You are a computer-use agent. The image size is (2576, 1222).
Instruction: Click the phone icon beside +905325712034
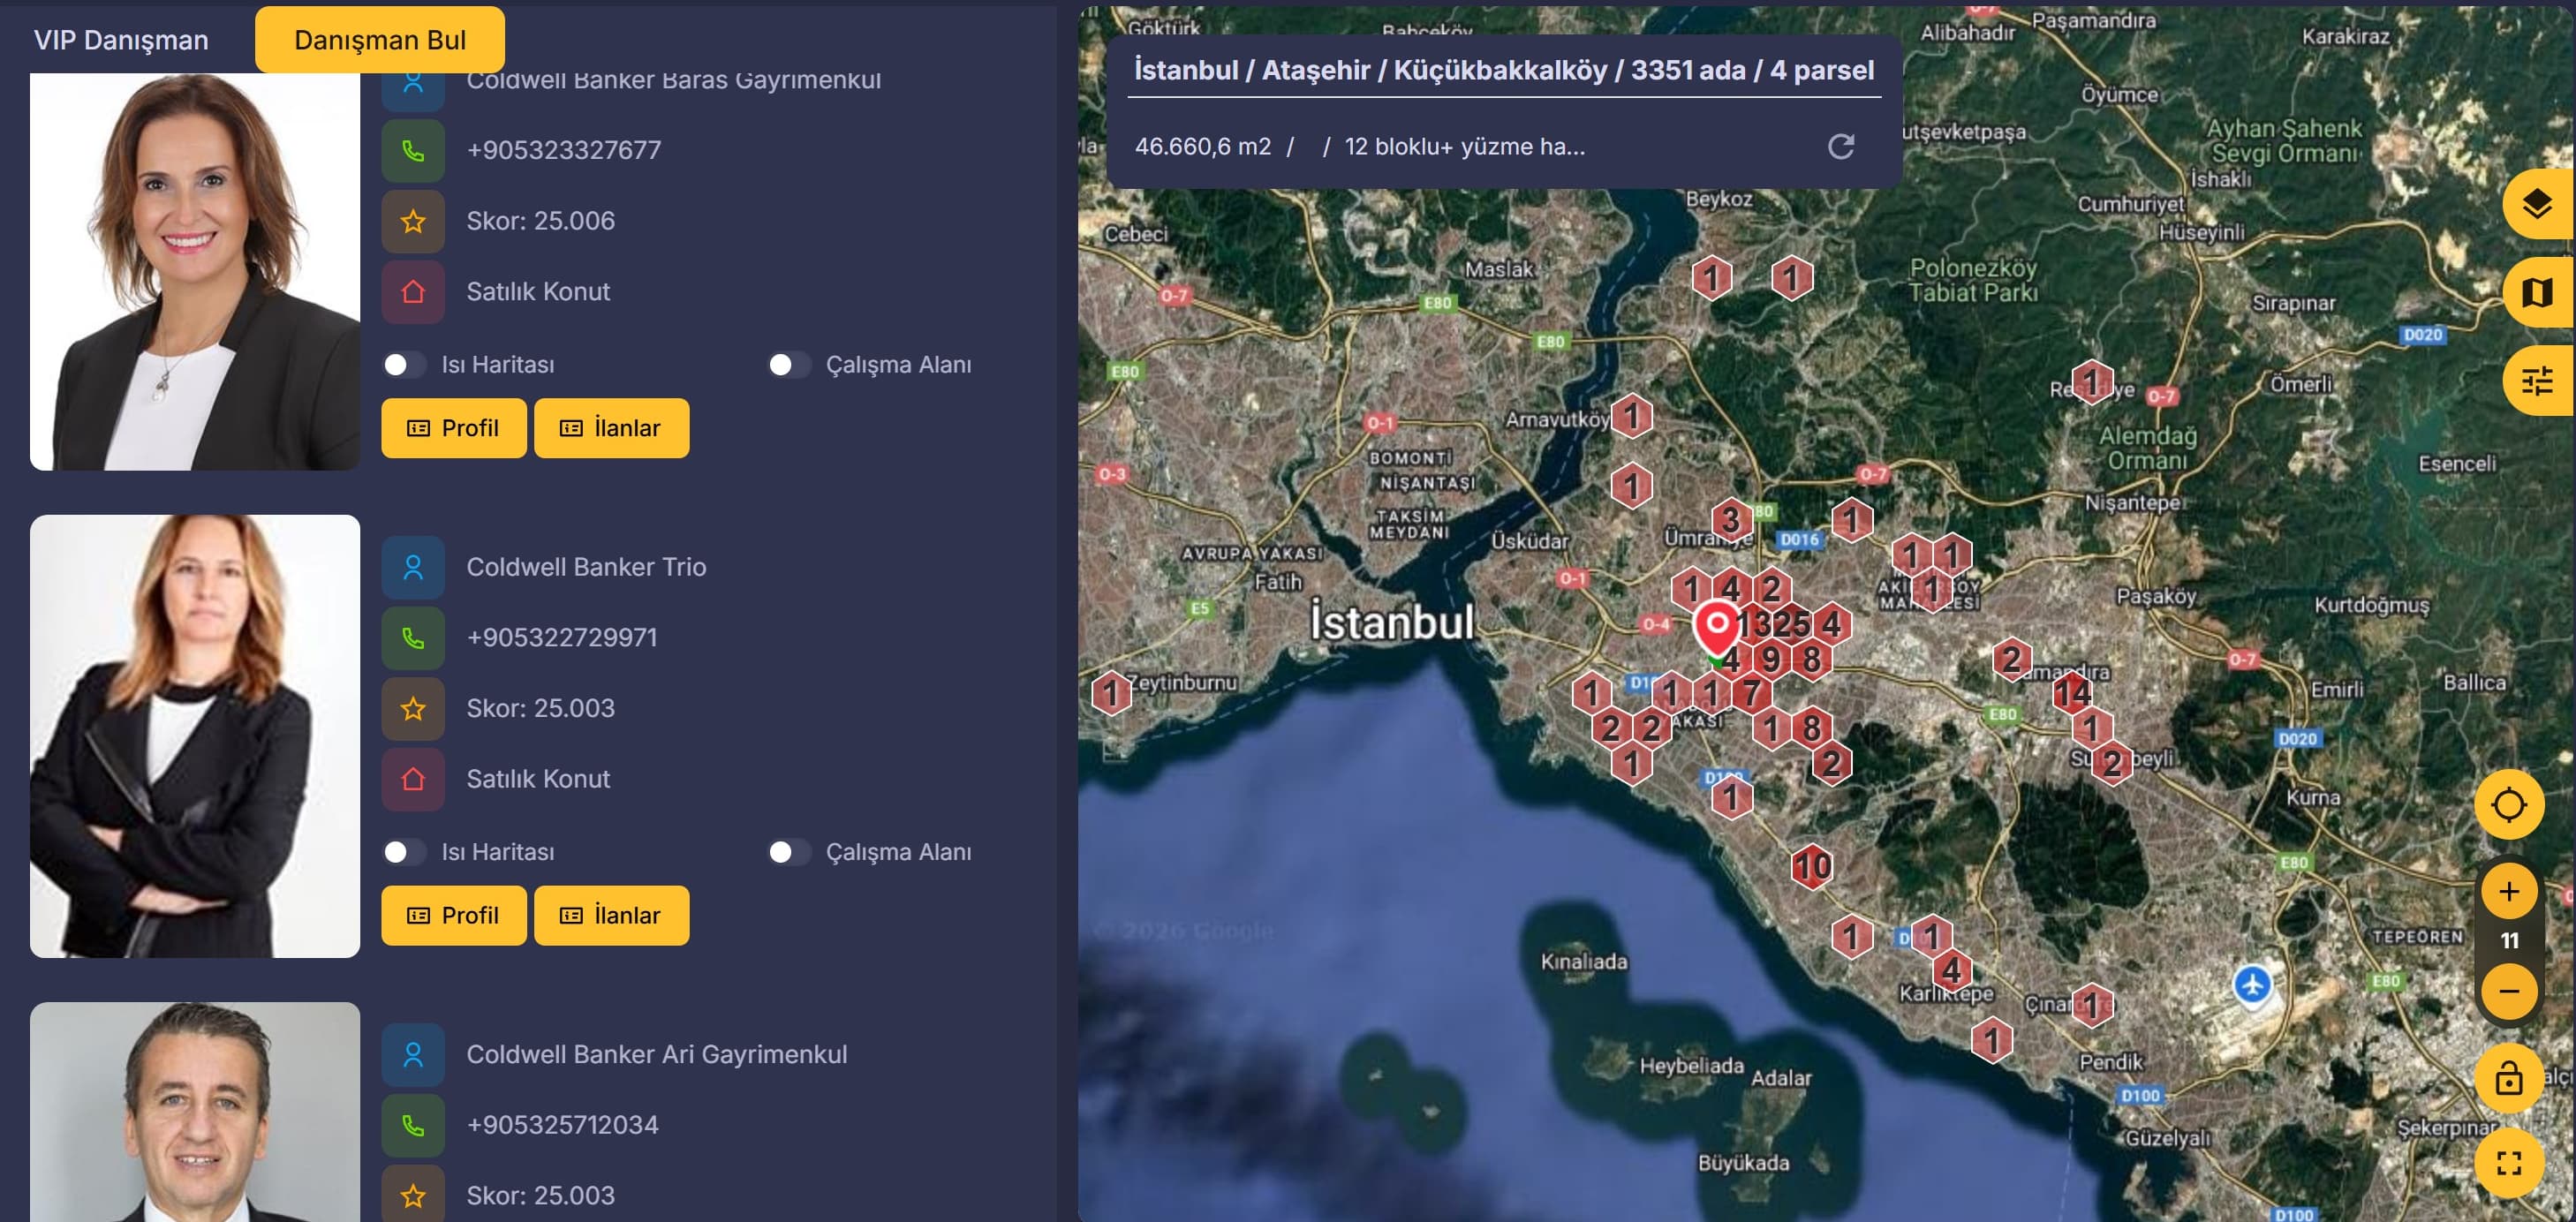pyautogui.click(x=413, y=1125)
